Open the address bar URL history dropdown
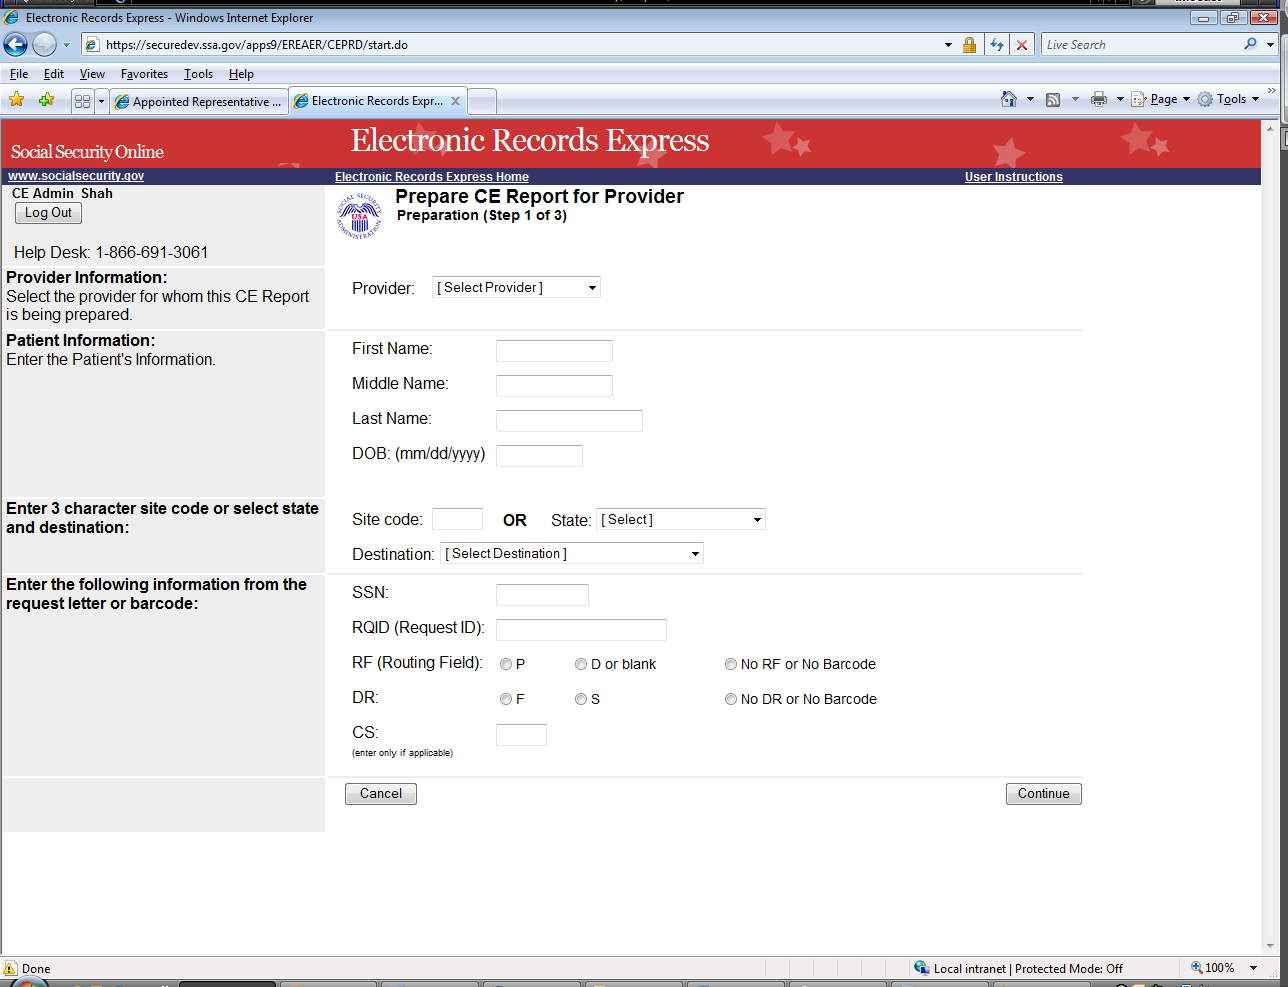The image size is (1288, 987). pos(948,45)
